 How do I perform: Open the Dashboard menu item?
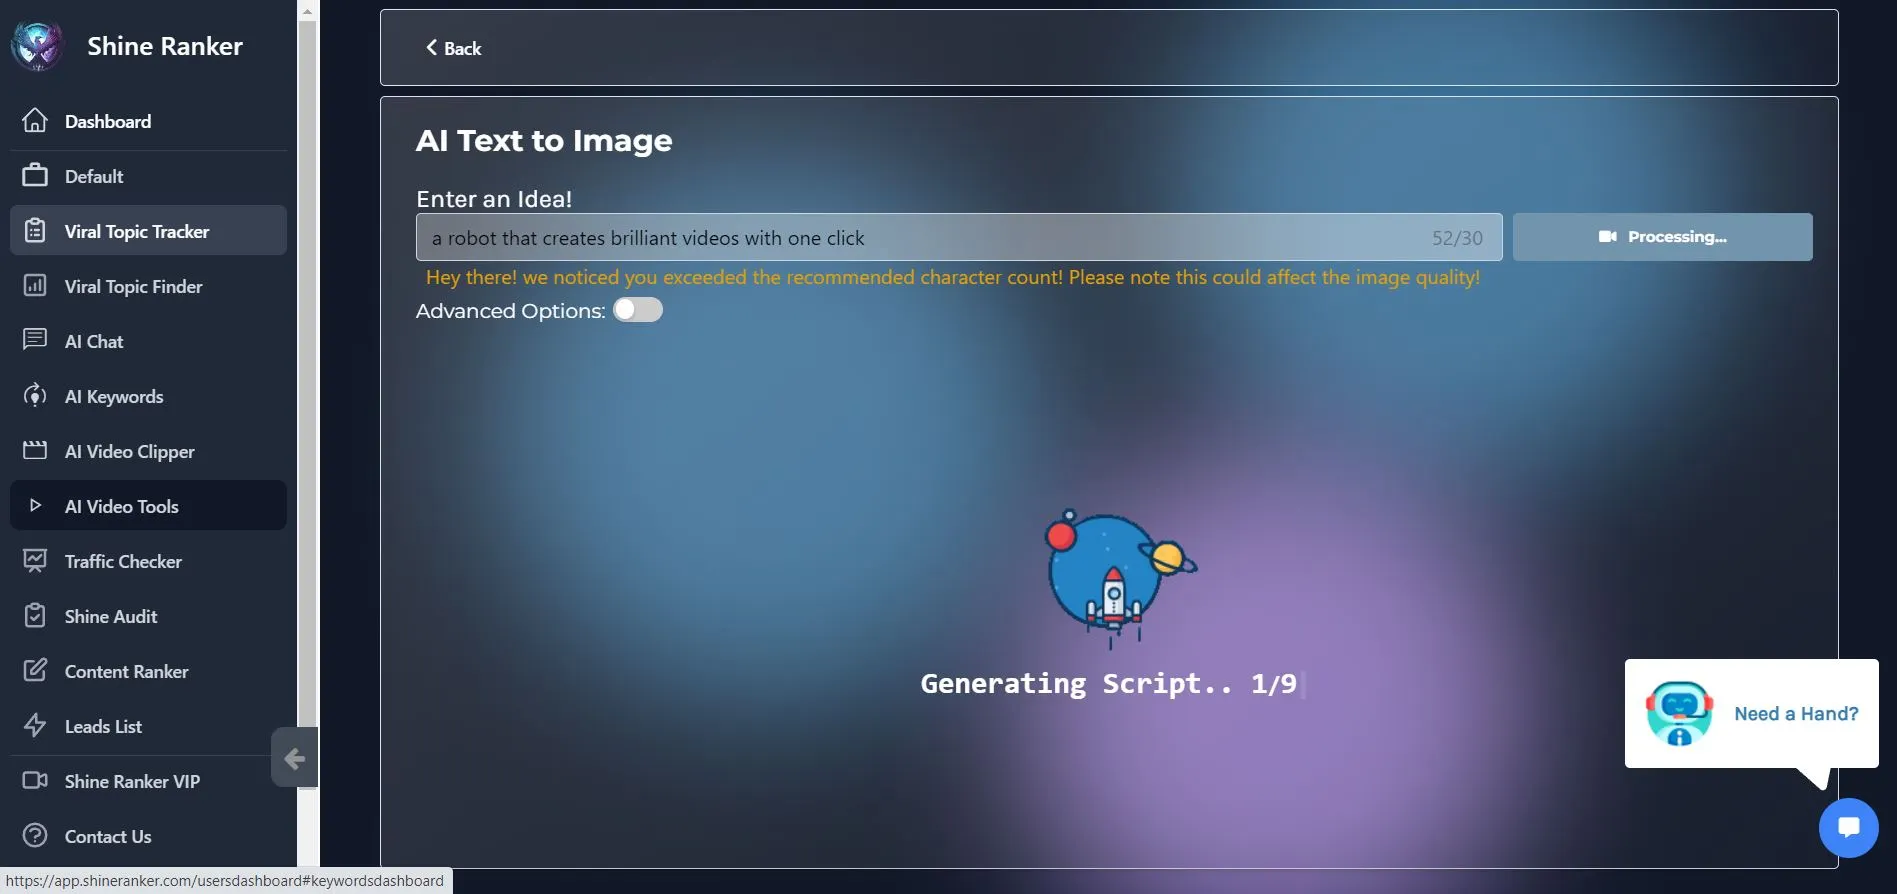148,121
